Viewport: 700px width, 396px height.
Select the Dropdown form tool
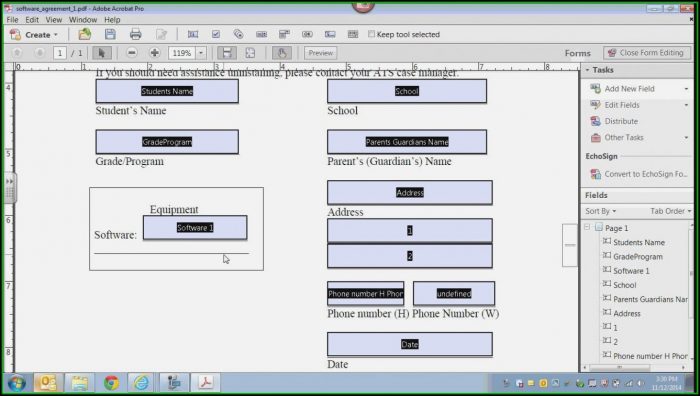[284, 34]
